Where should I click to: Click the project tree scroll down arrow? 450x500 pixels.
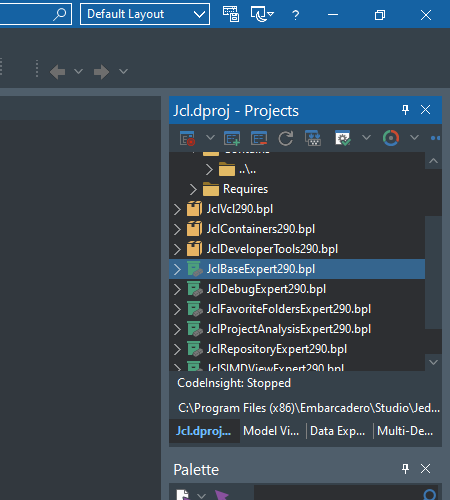433,362
